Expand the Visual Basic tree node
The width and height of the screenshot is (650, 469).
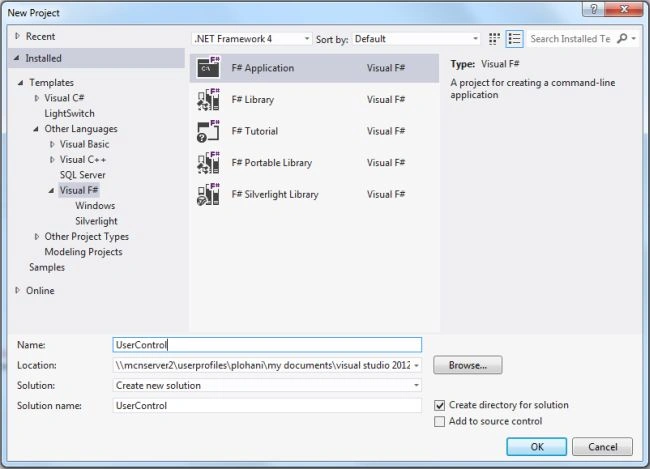(x=52, y=144)
